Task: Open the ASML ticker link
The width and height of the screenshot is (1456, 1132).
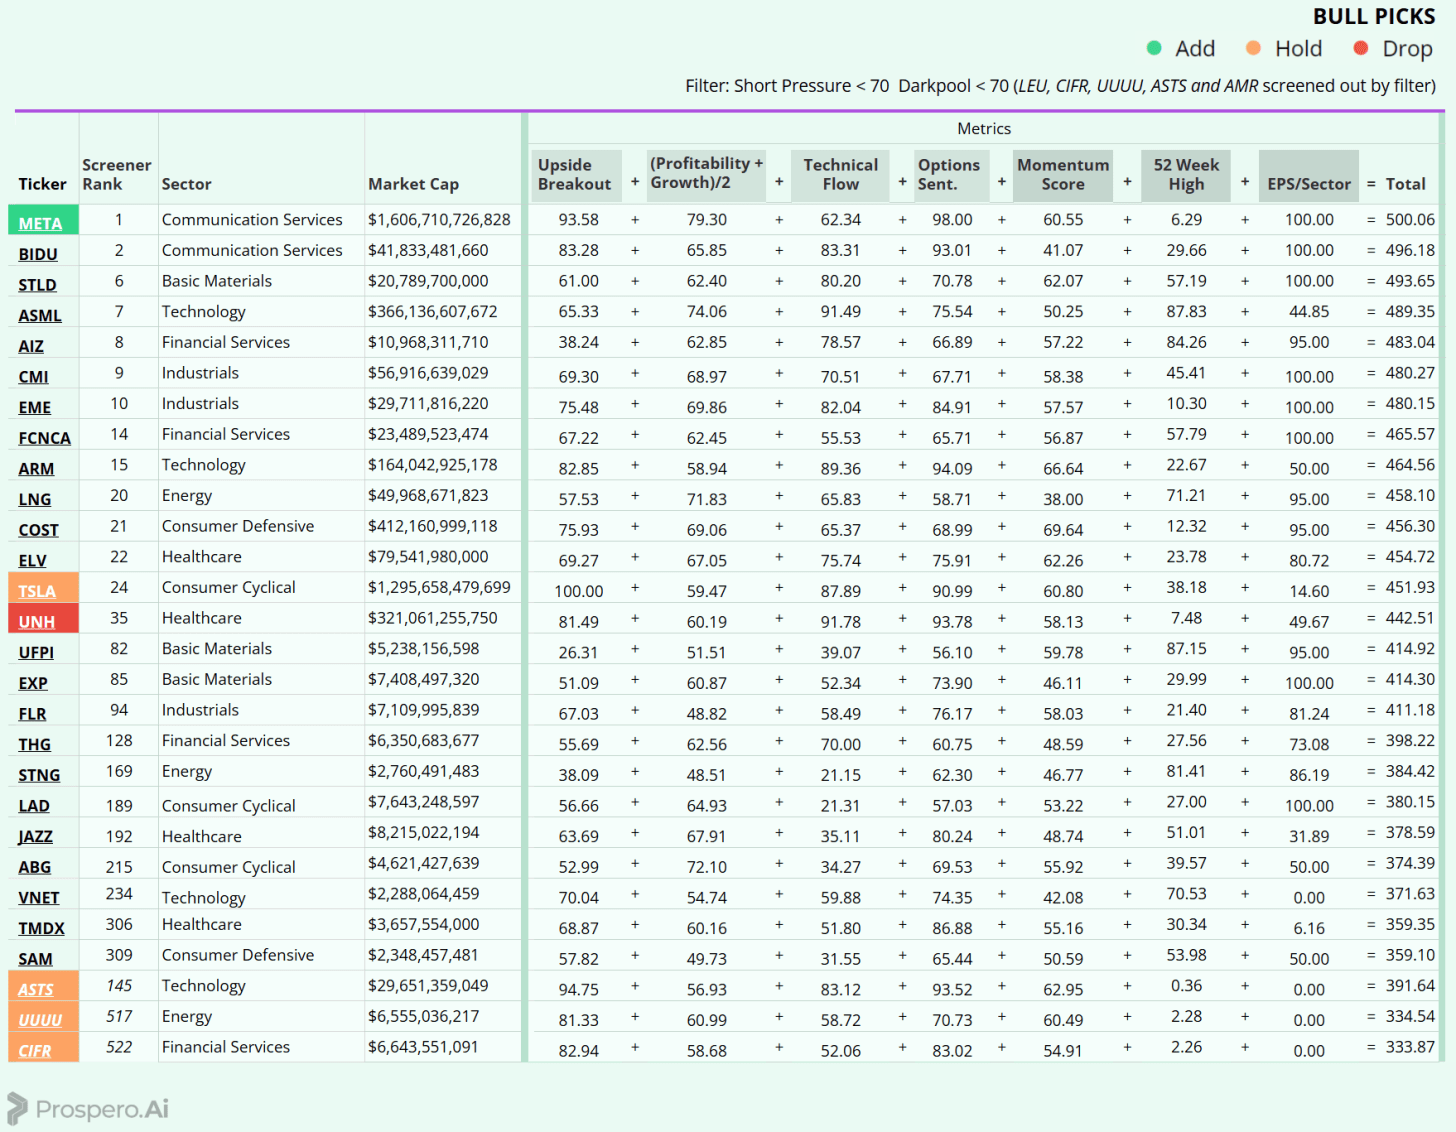Action: tap(40, 315)
